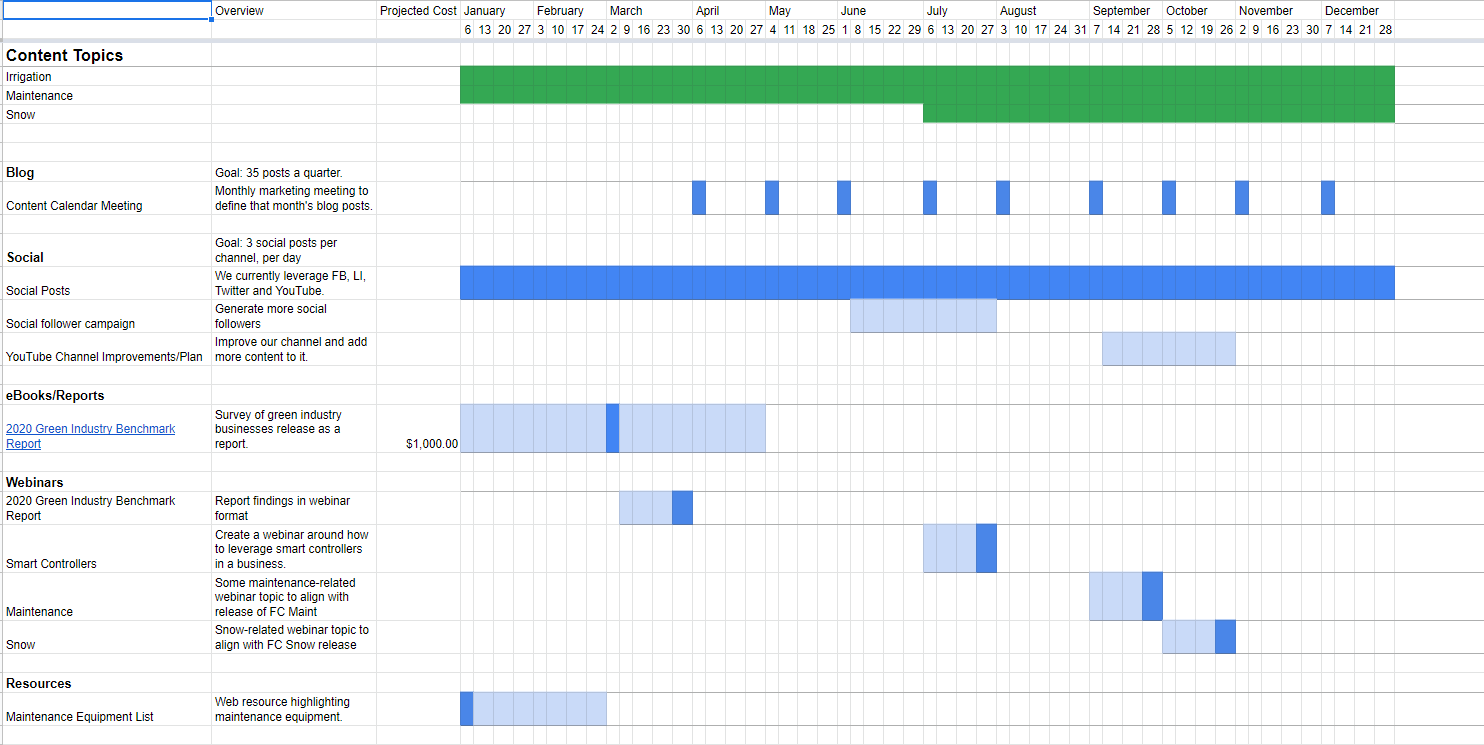Select the empty top-left selected cell

106,11
